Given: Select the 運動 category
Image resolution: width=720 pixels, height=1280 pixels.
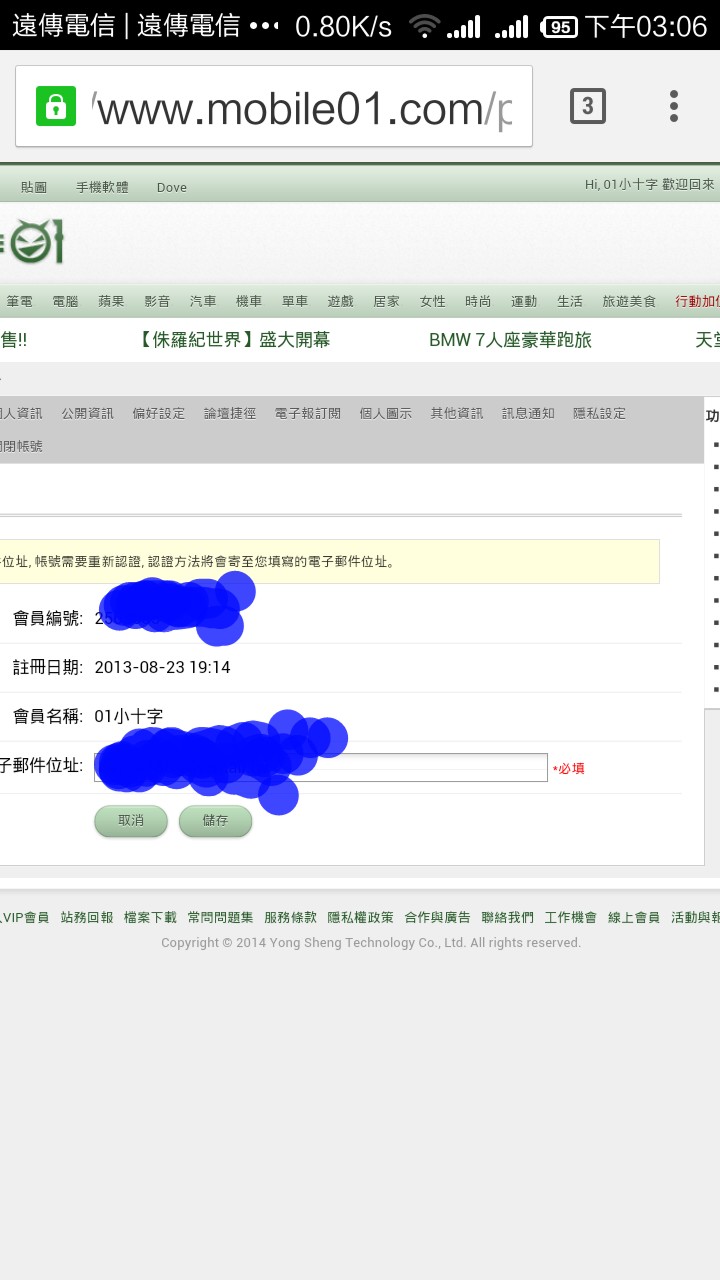Looking at the screenshot, I should point(524,301).
